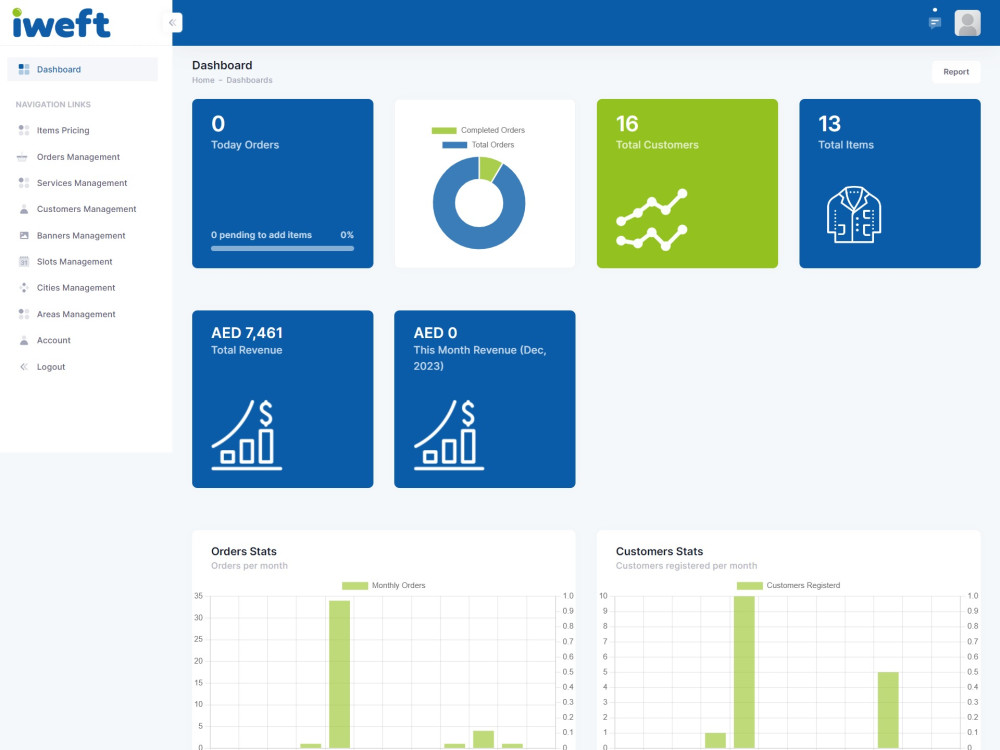Toggle the Completed Orders legend swatch
The width and height of the screenshot is (1000, 750).
[x=444, y=130]
